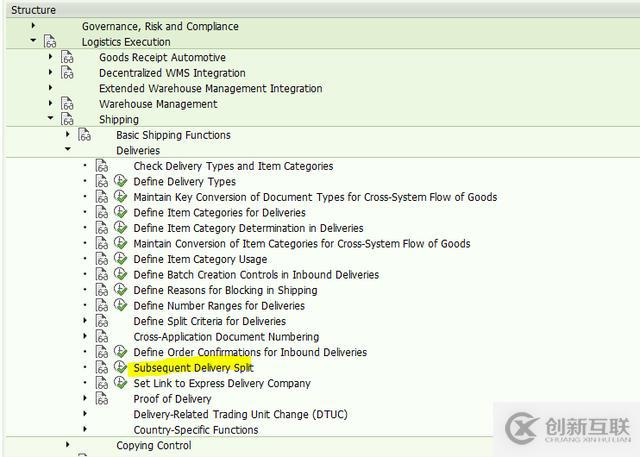The image size is (640, 457).
Task: Select Extended Warehouse Management Integration text
Action: tap(211, 89)
